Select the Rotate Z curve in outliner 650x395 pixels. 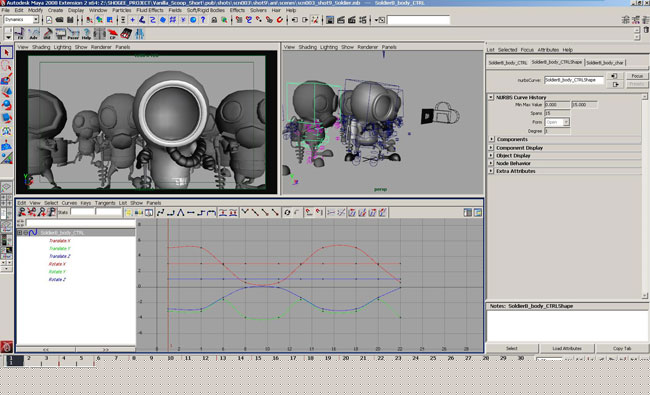tap(57, 279)
